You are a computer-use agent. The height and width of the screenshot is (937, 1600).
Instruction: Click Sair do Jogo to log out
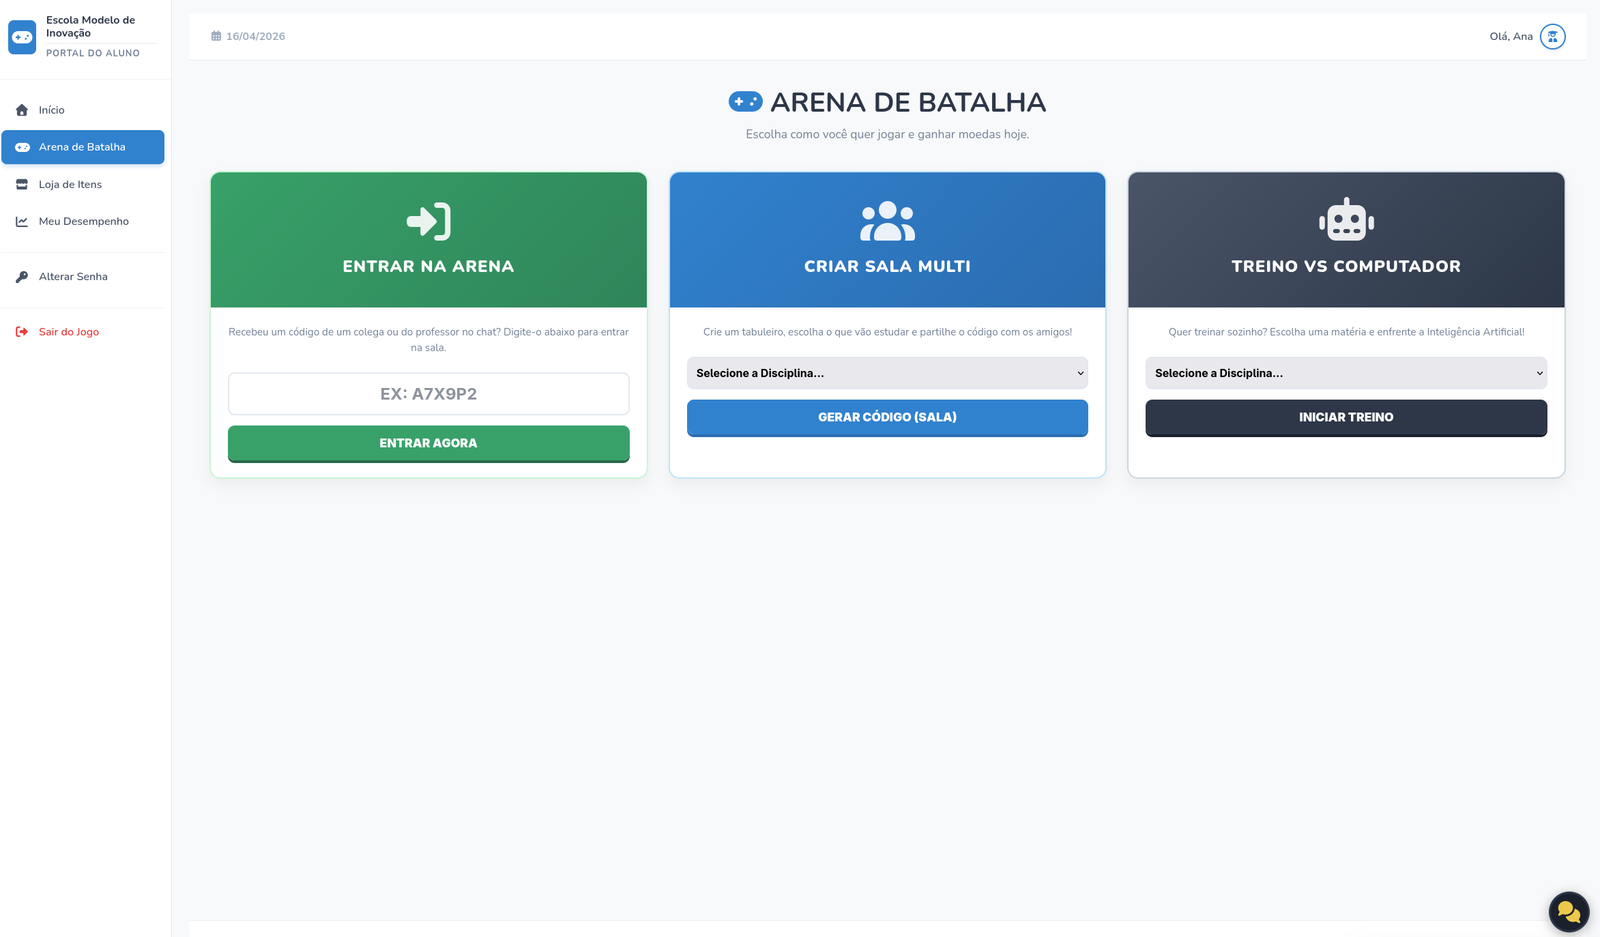click(x=68, y=332)
